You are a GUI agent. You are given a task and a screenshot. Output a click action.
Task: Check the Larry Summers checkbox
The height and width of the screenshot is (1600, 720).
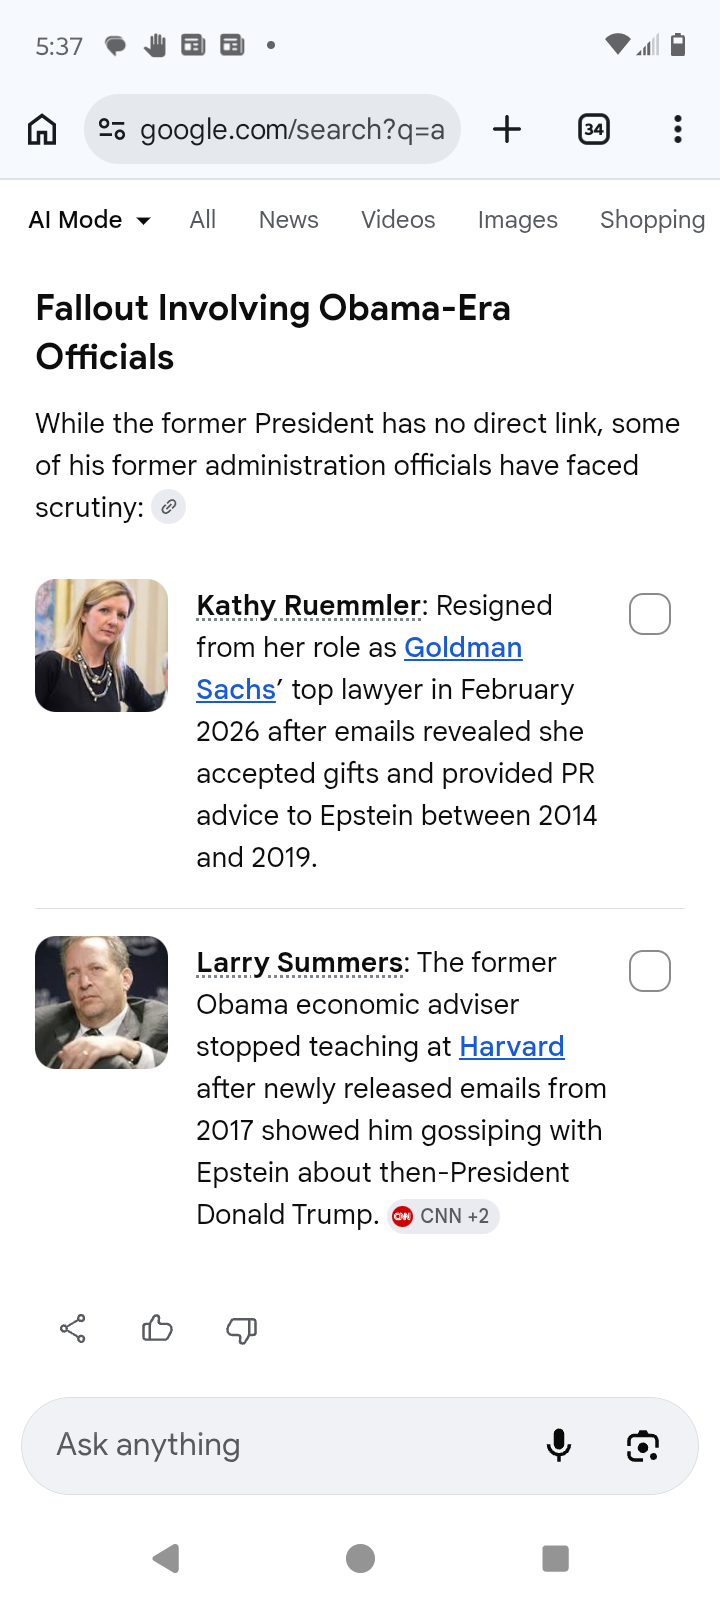[x=649, y=971]
